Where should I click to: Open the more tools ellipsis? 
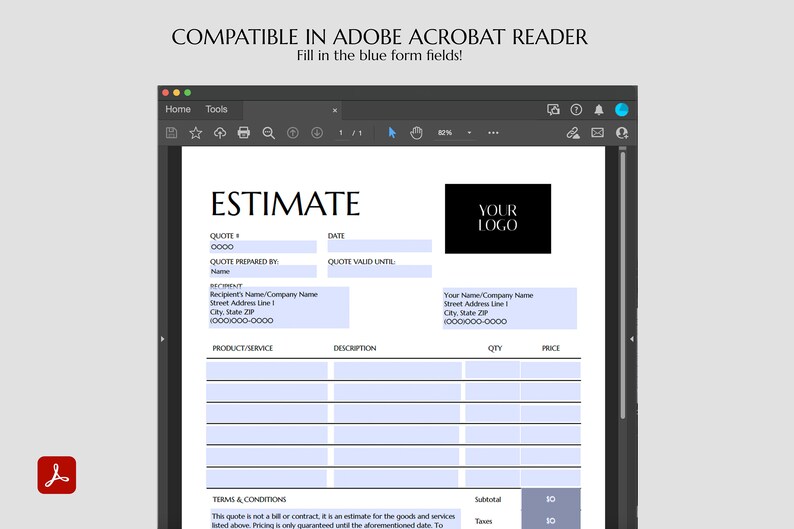493,133
